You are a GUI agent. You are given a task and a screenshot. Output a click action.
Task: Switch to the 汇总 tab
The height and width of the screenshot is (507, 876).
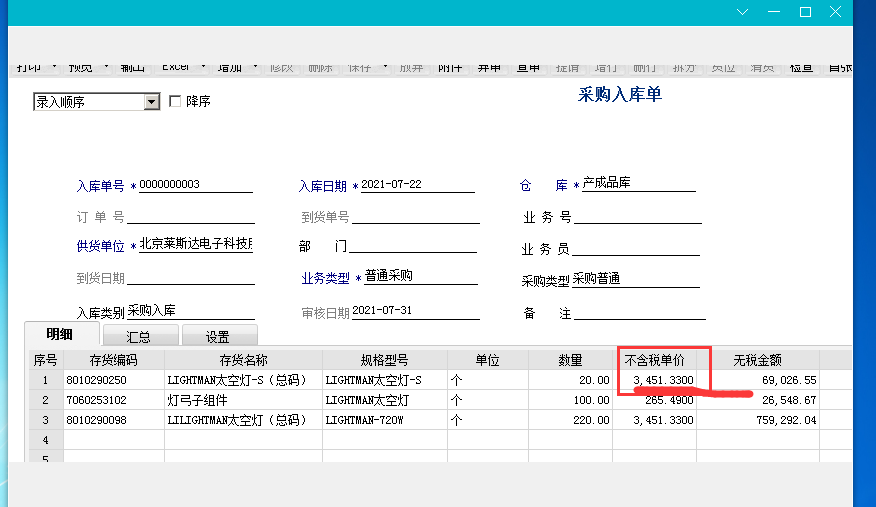click(x=139, y=337)
